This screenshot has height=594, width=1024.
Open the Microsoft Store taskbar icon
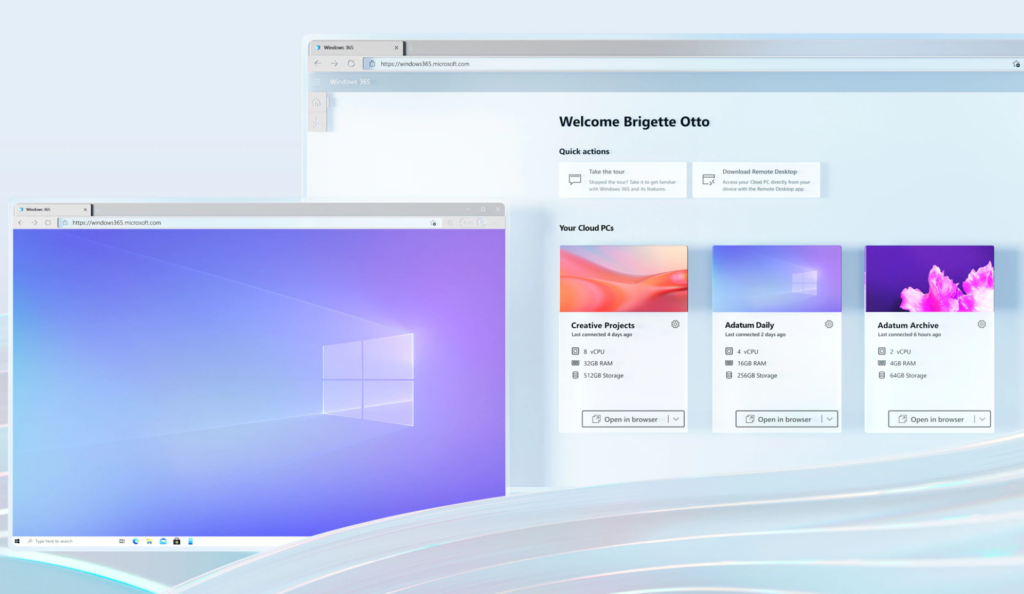[x=177, y=541]
